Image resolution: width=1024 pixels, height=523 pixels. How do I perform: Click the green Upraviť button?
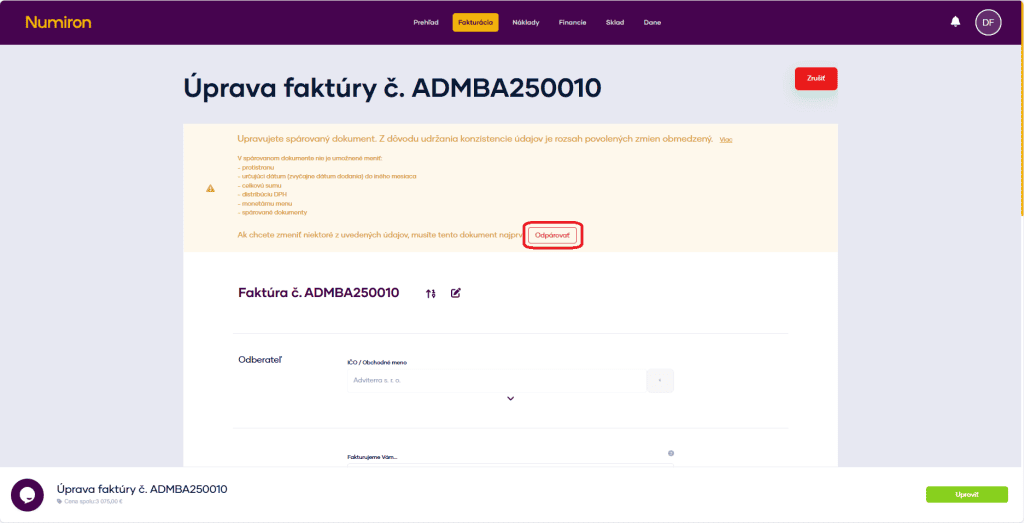[x=967, y=494]
